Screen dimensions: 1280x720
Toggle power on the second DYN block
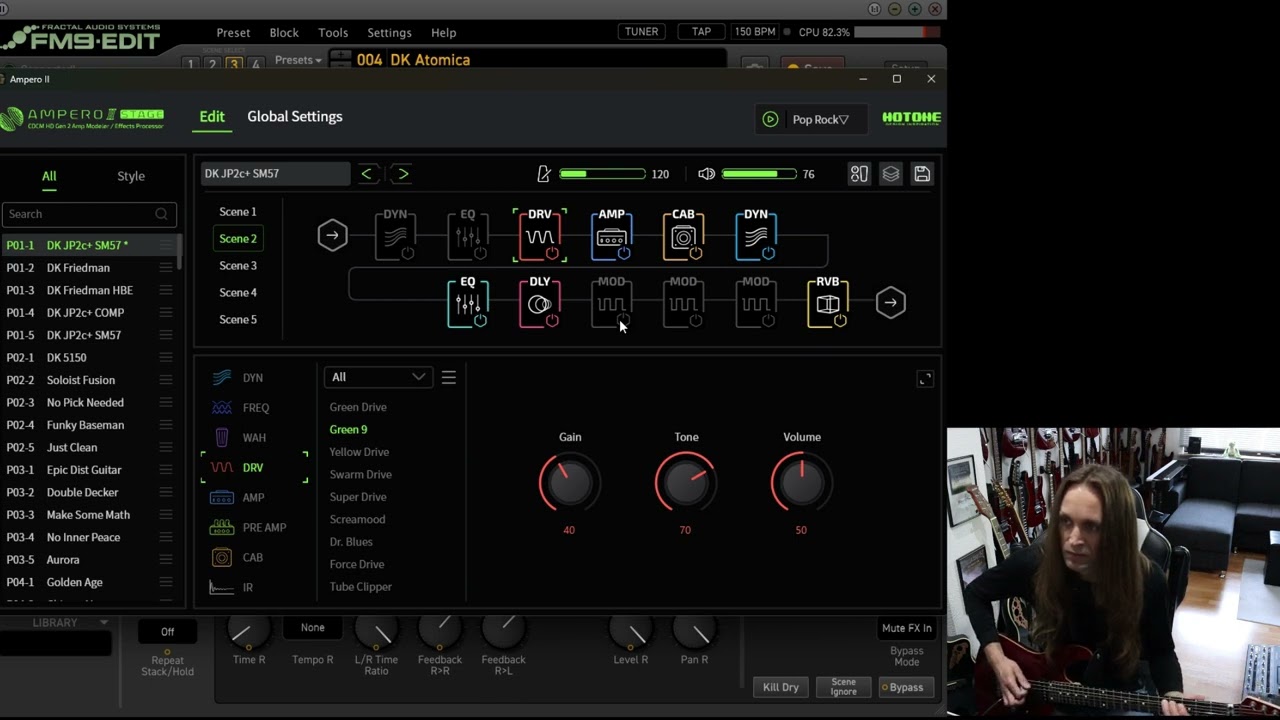click(x=768, y=253)
